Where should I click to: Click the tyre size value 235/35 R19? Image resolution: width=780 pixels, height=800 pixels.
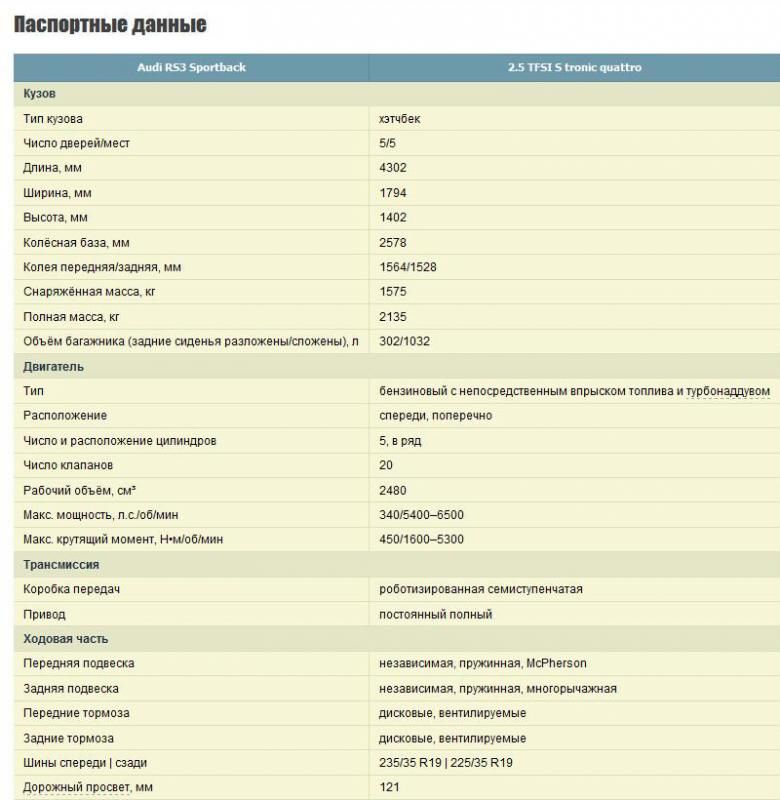[410, 763]
